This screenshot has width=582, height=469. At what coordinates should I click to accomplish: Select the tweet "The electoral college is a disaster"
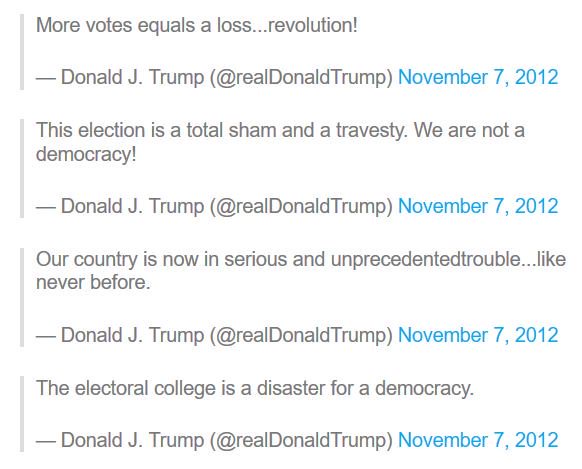(255, 388)
